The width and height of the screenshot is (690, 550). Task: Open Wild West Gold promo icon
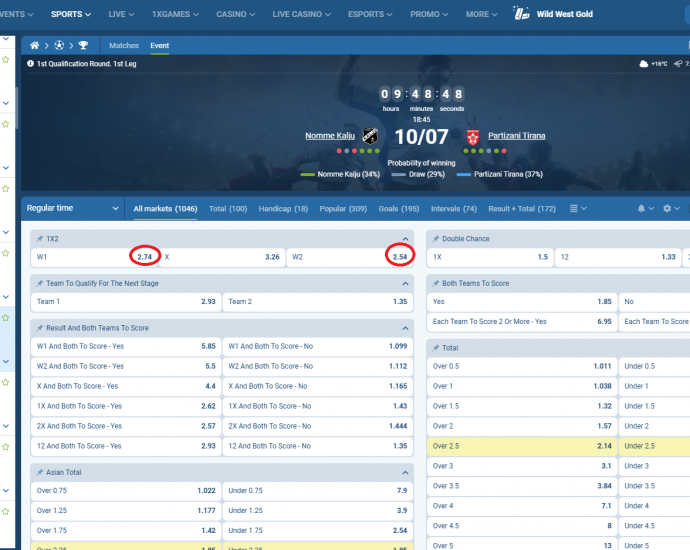[x=521, y=14]
